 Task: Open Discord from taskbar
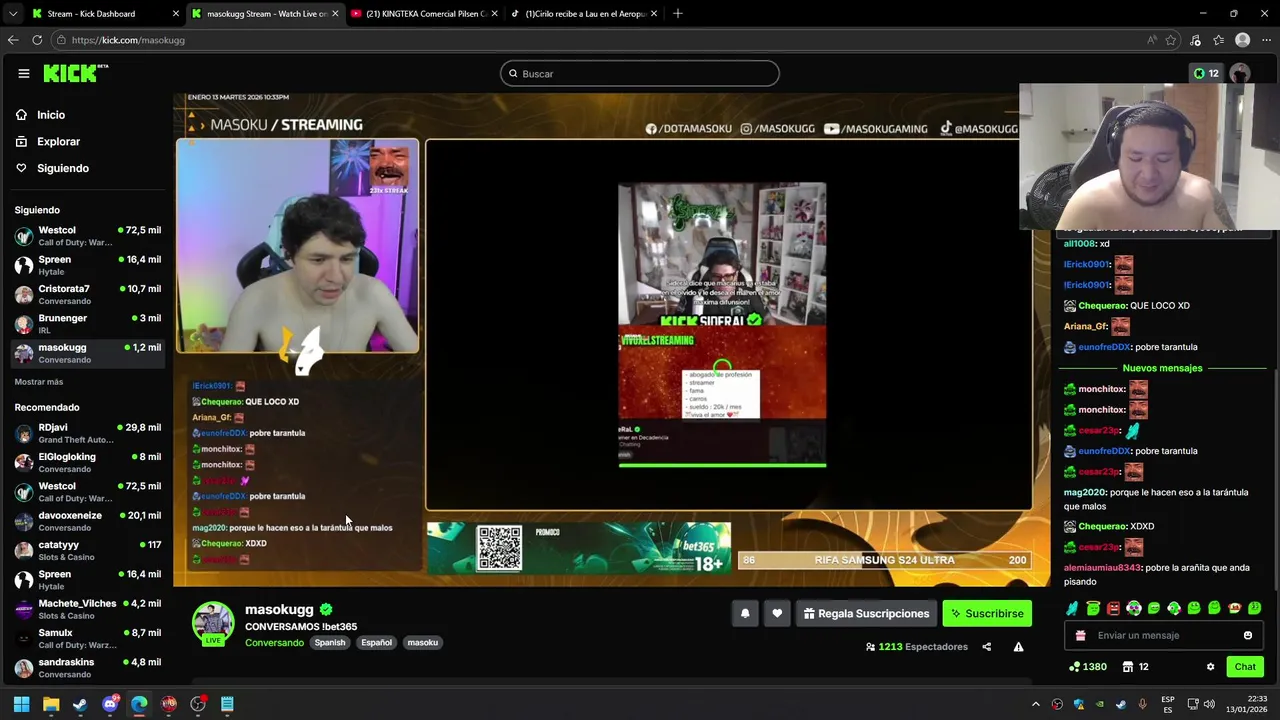[x=110, y=704]
